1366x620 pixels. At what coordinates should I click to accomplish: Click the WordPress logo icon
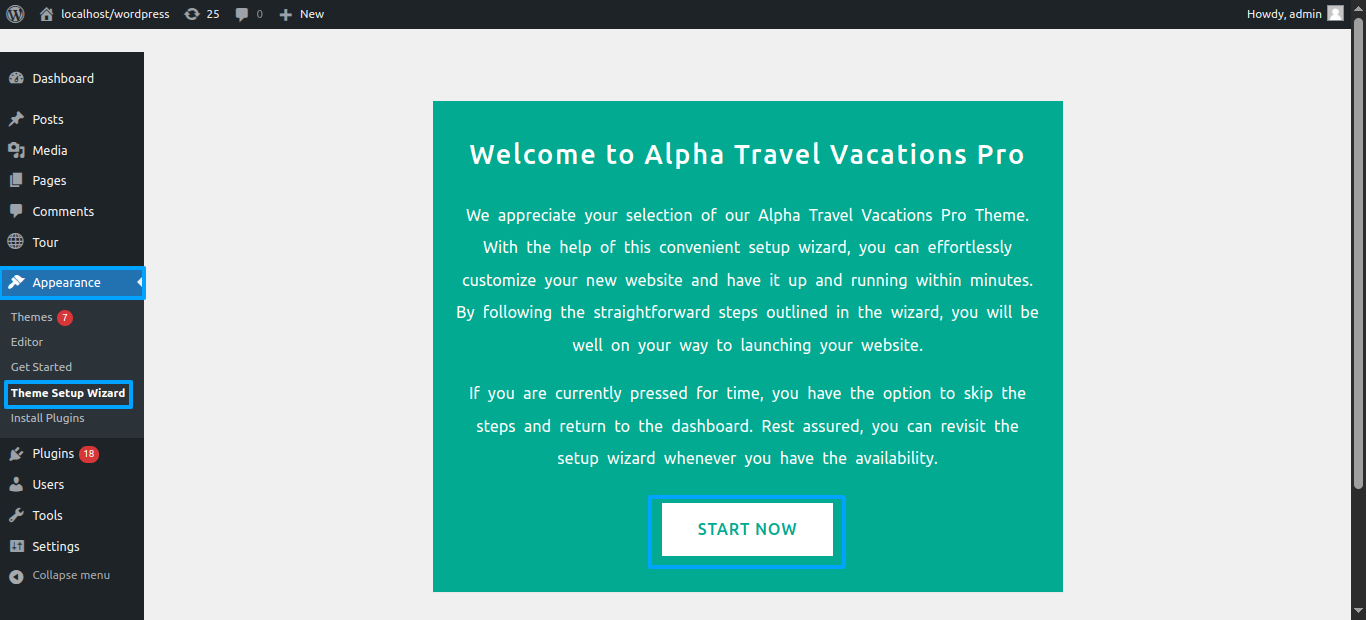tap(15, 14)
